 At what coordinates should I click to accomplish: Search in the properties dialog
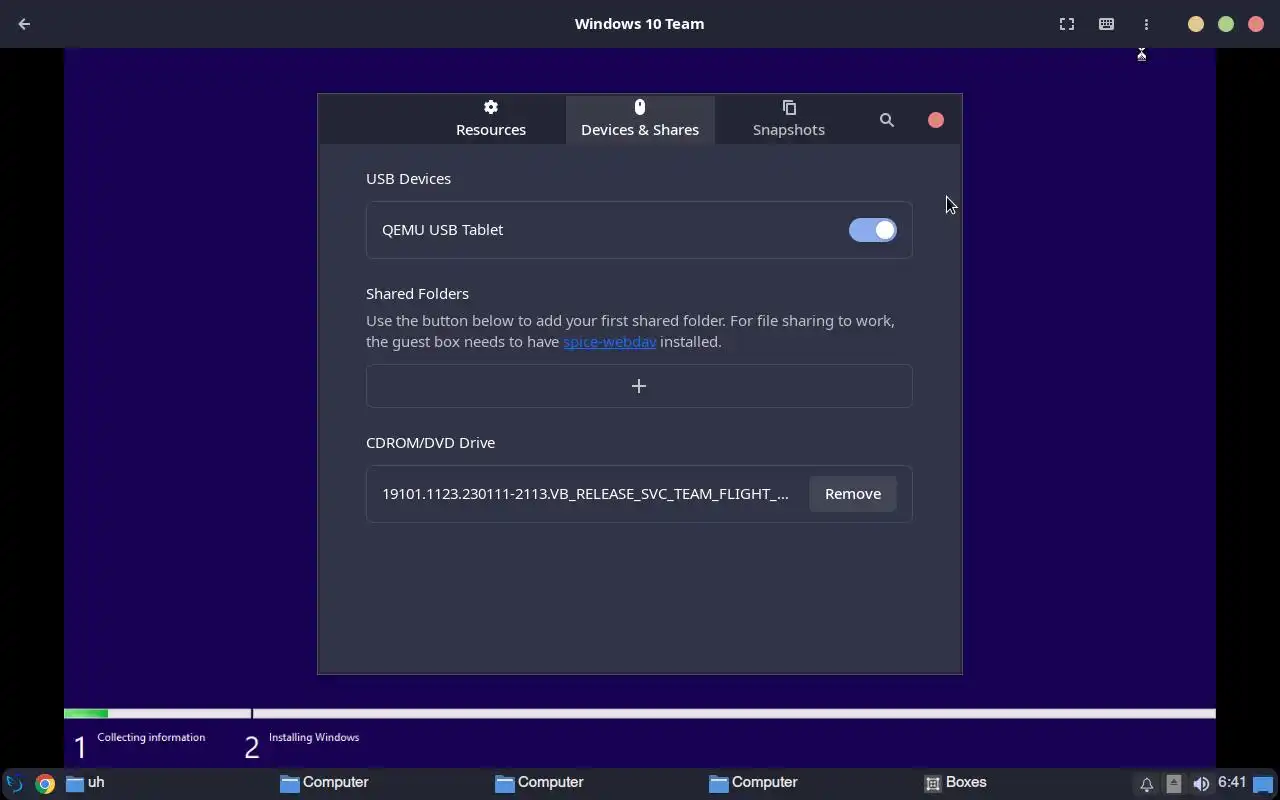(886, 120)
